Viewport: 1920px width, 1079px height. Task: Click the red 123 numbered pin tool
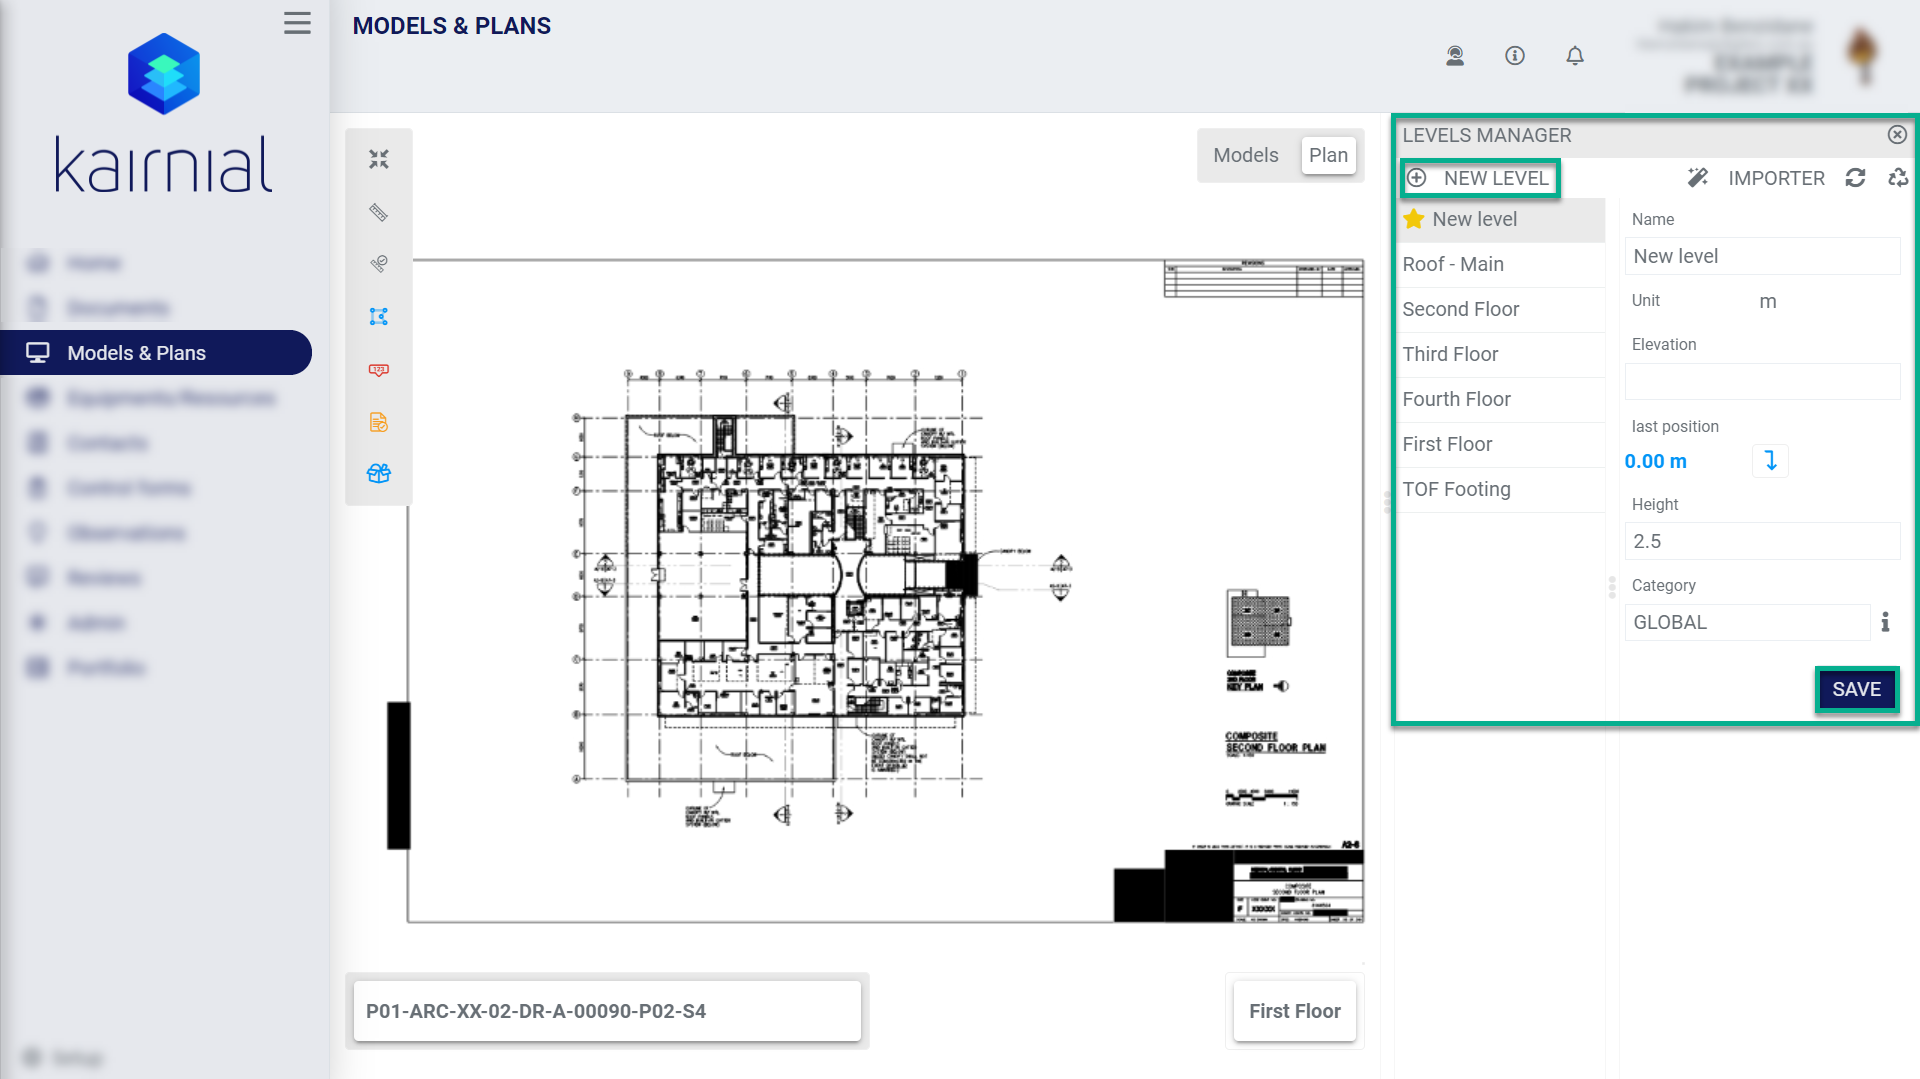click(x=379, y=370)
